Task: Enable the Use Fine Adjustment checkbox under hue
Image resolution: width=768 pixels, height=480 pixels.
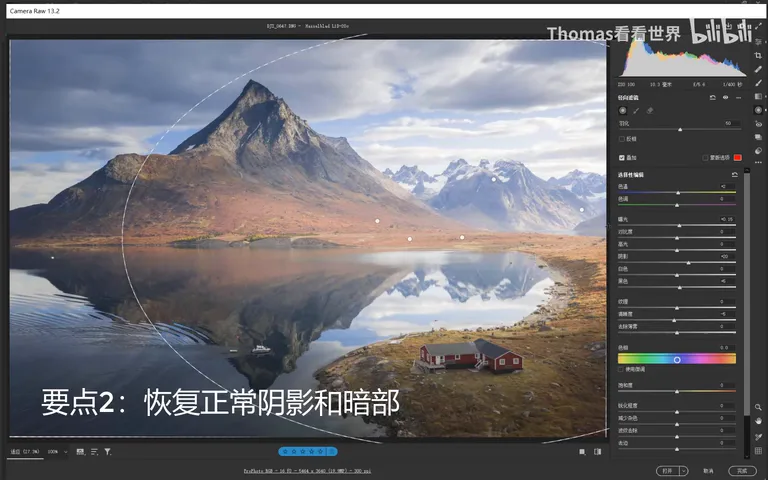Action: pyautogui.click(x=622, y=369)
